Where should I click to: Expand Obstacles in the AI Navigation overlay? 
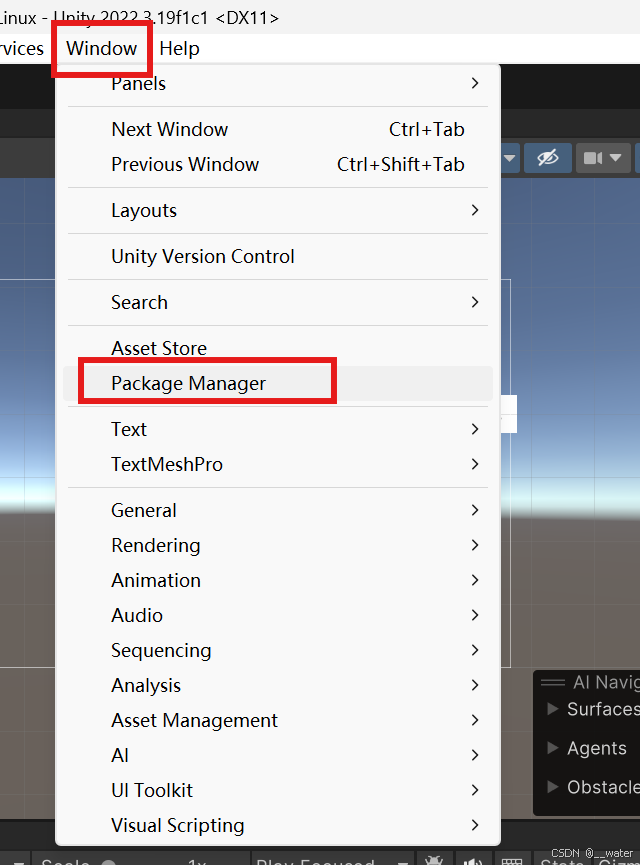pyautogui.click(x=553, y=787)
